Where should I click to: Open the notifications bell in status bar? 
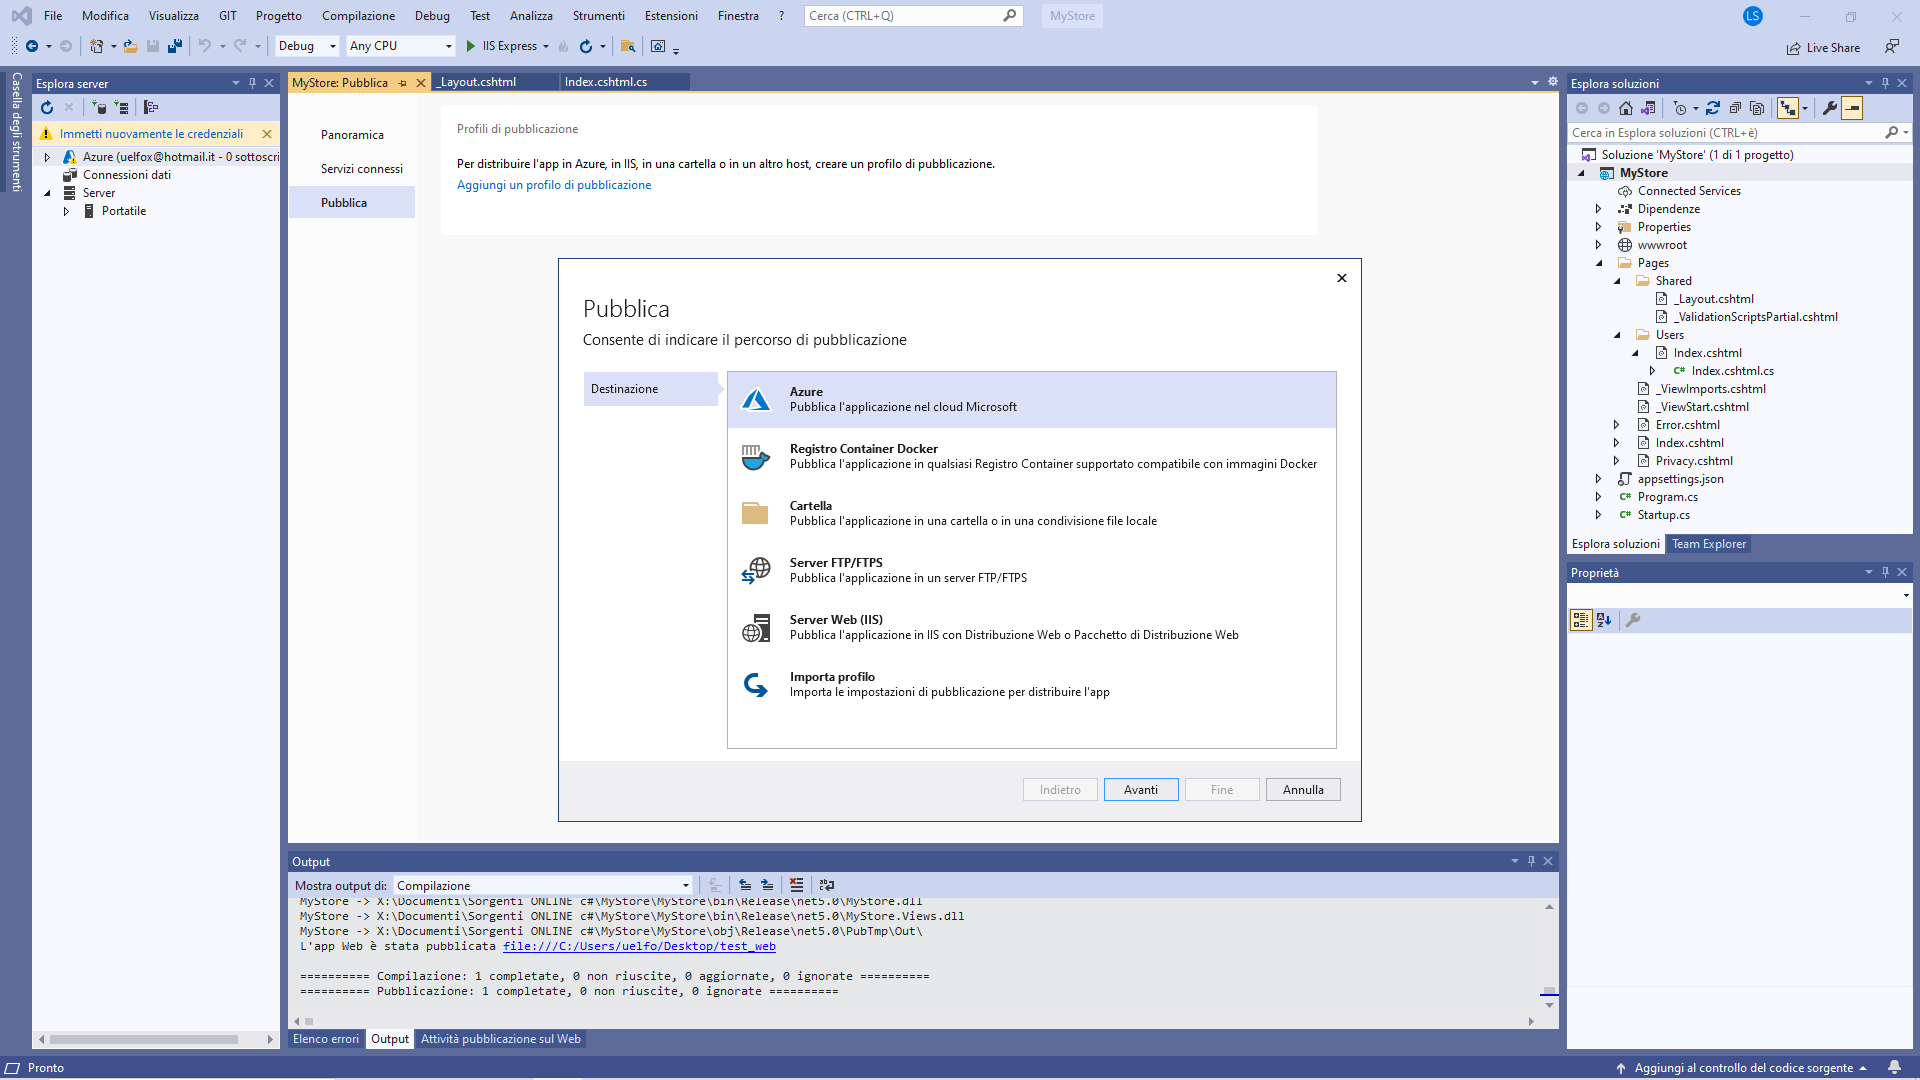pyautogui.click(x=1894, y=1067)
